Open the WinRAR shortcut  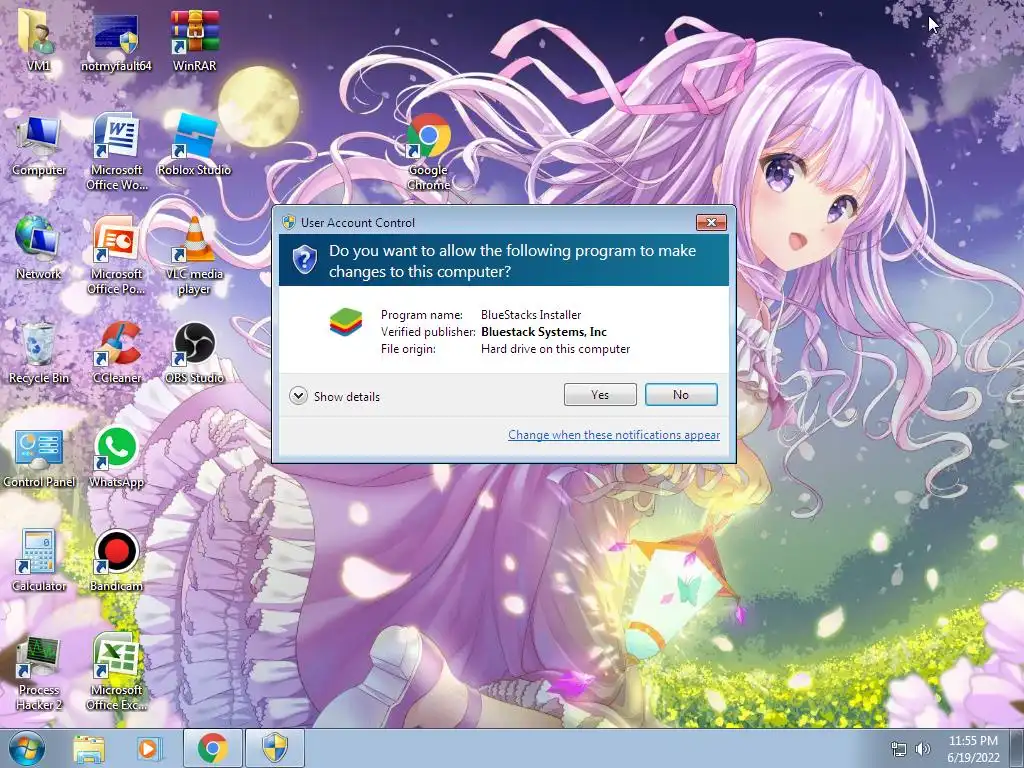(194, 40)
